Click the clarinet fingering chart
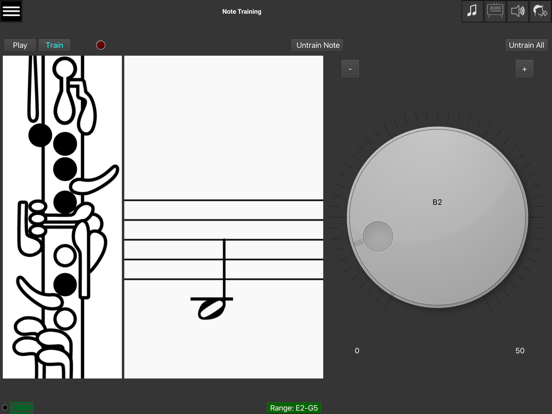 point(63,217)
